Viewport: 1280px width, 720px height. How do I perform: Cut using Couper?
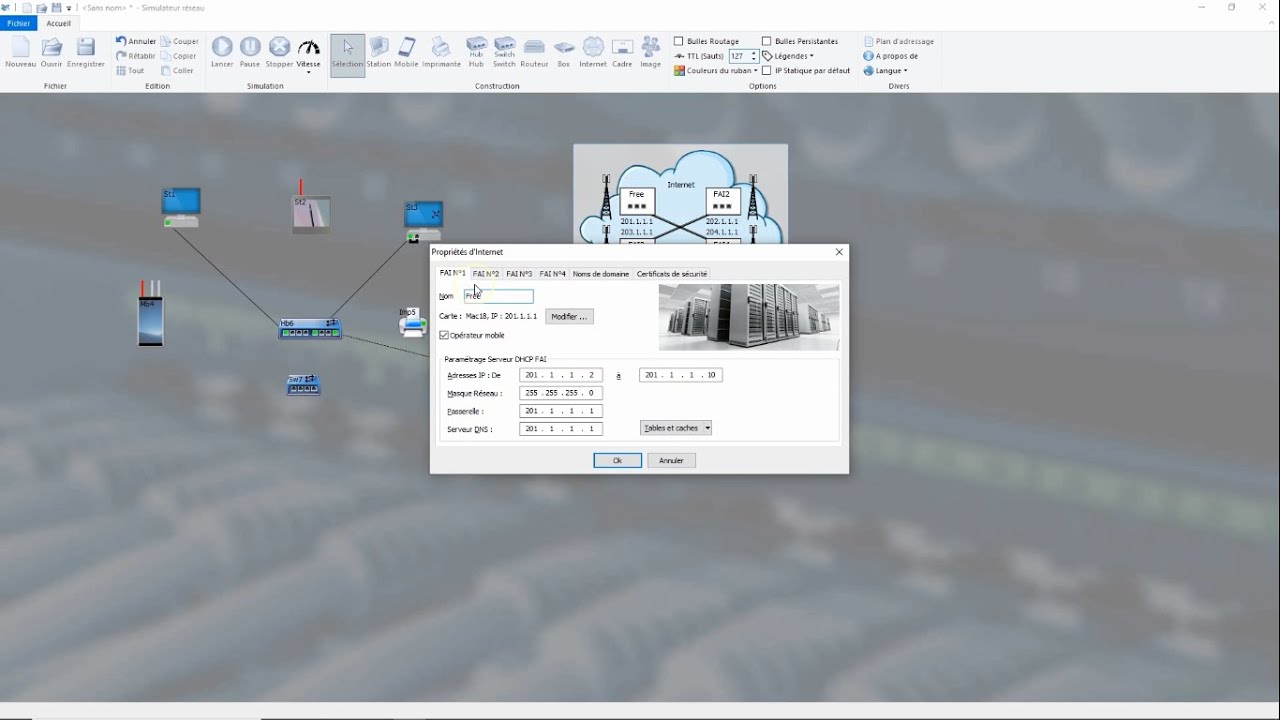(x=179, y=41)
